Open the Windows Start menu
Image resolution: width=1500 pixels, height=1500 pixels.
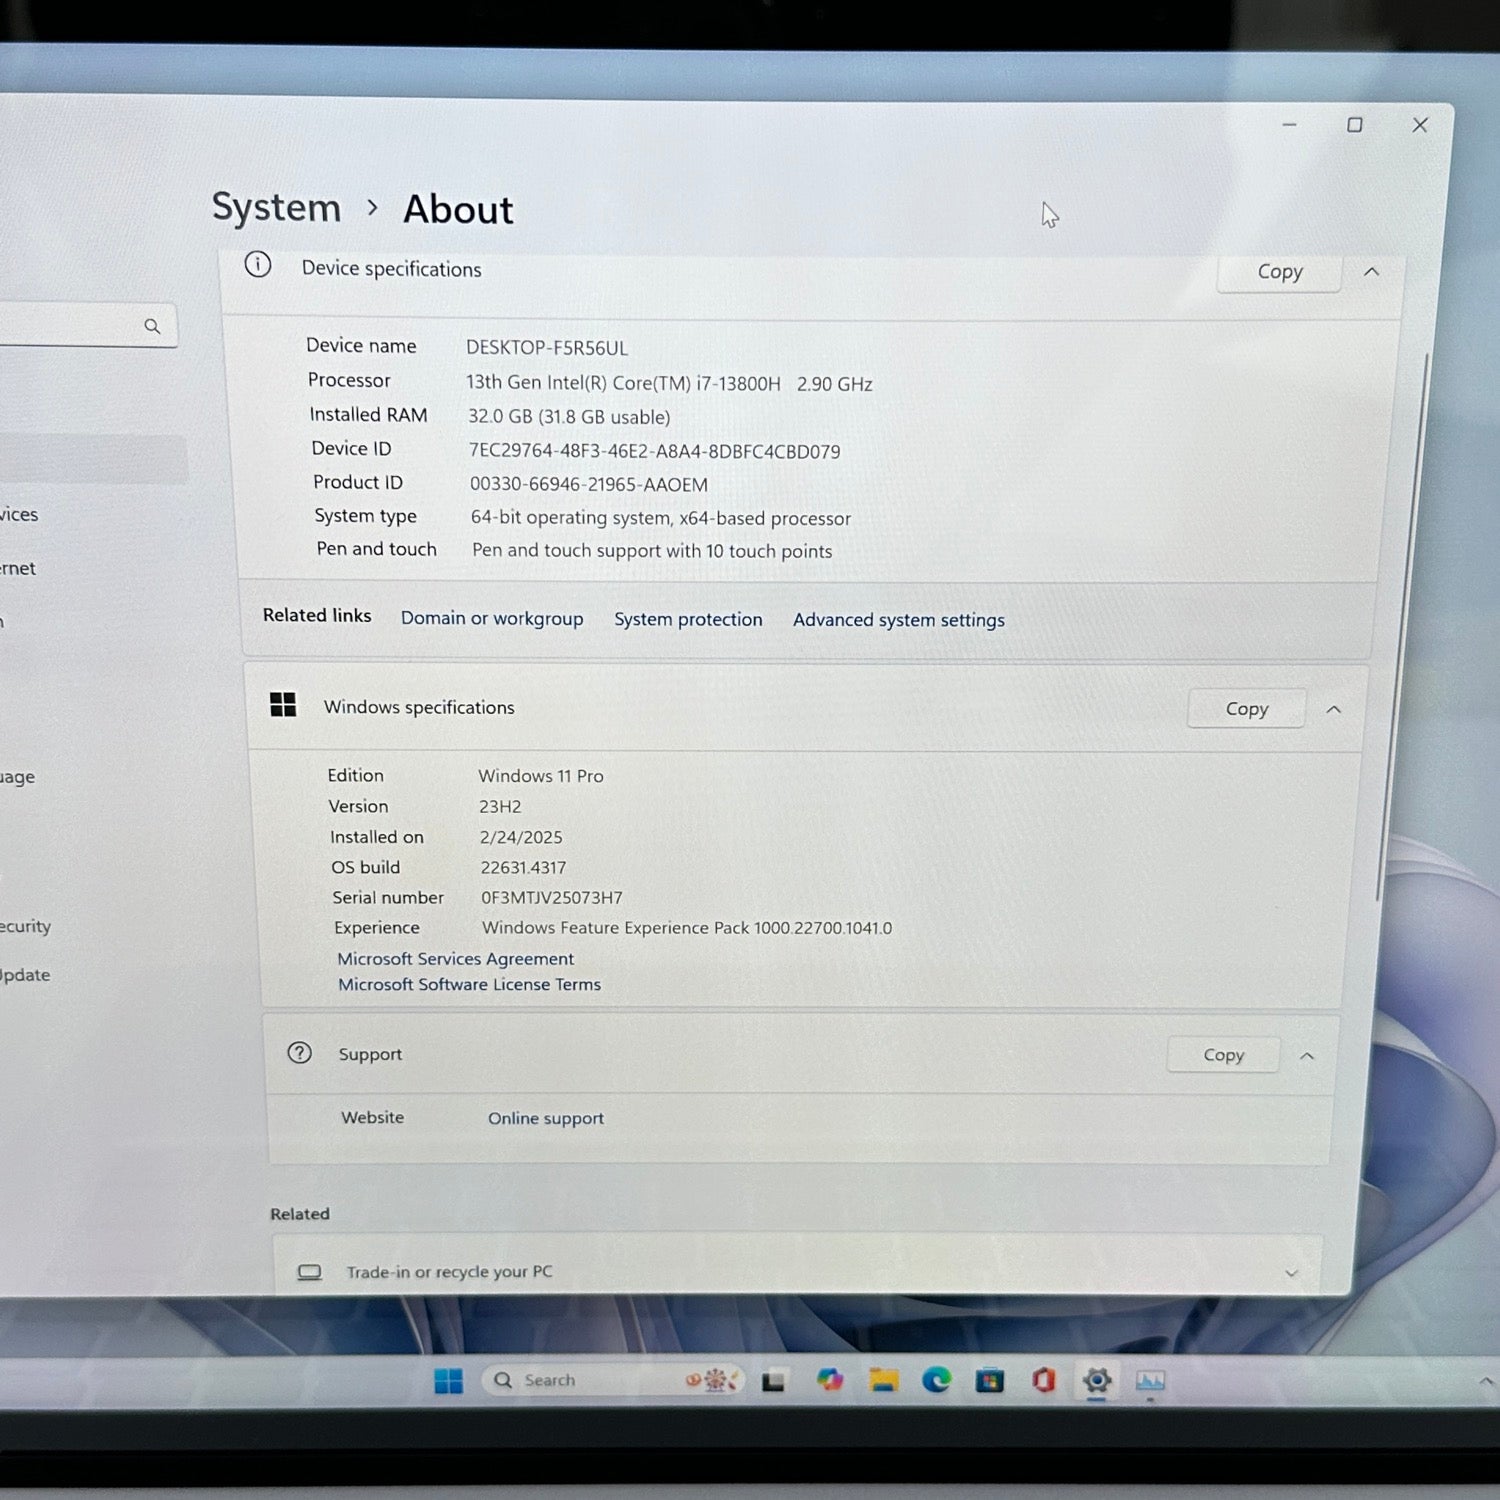448,1381
